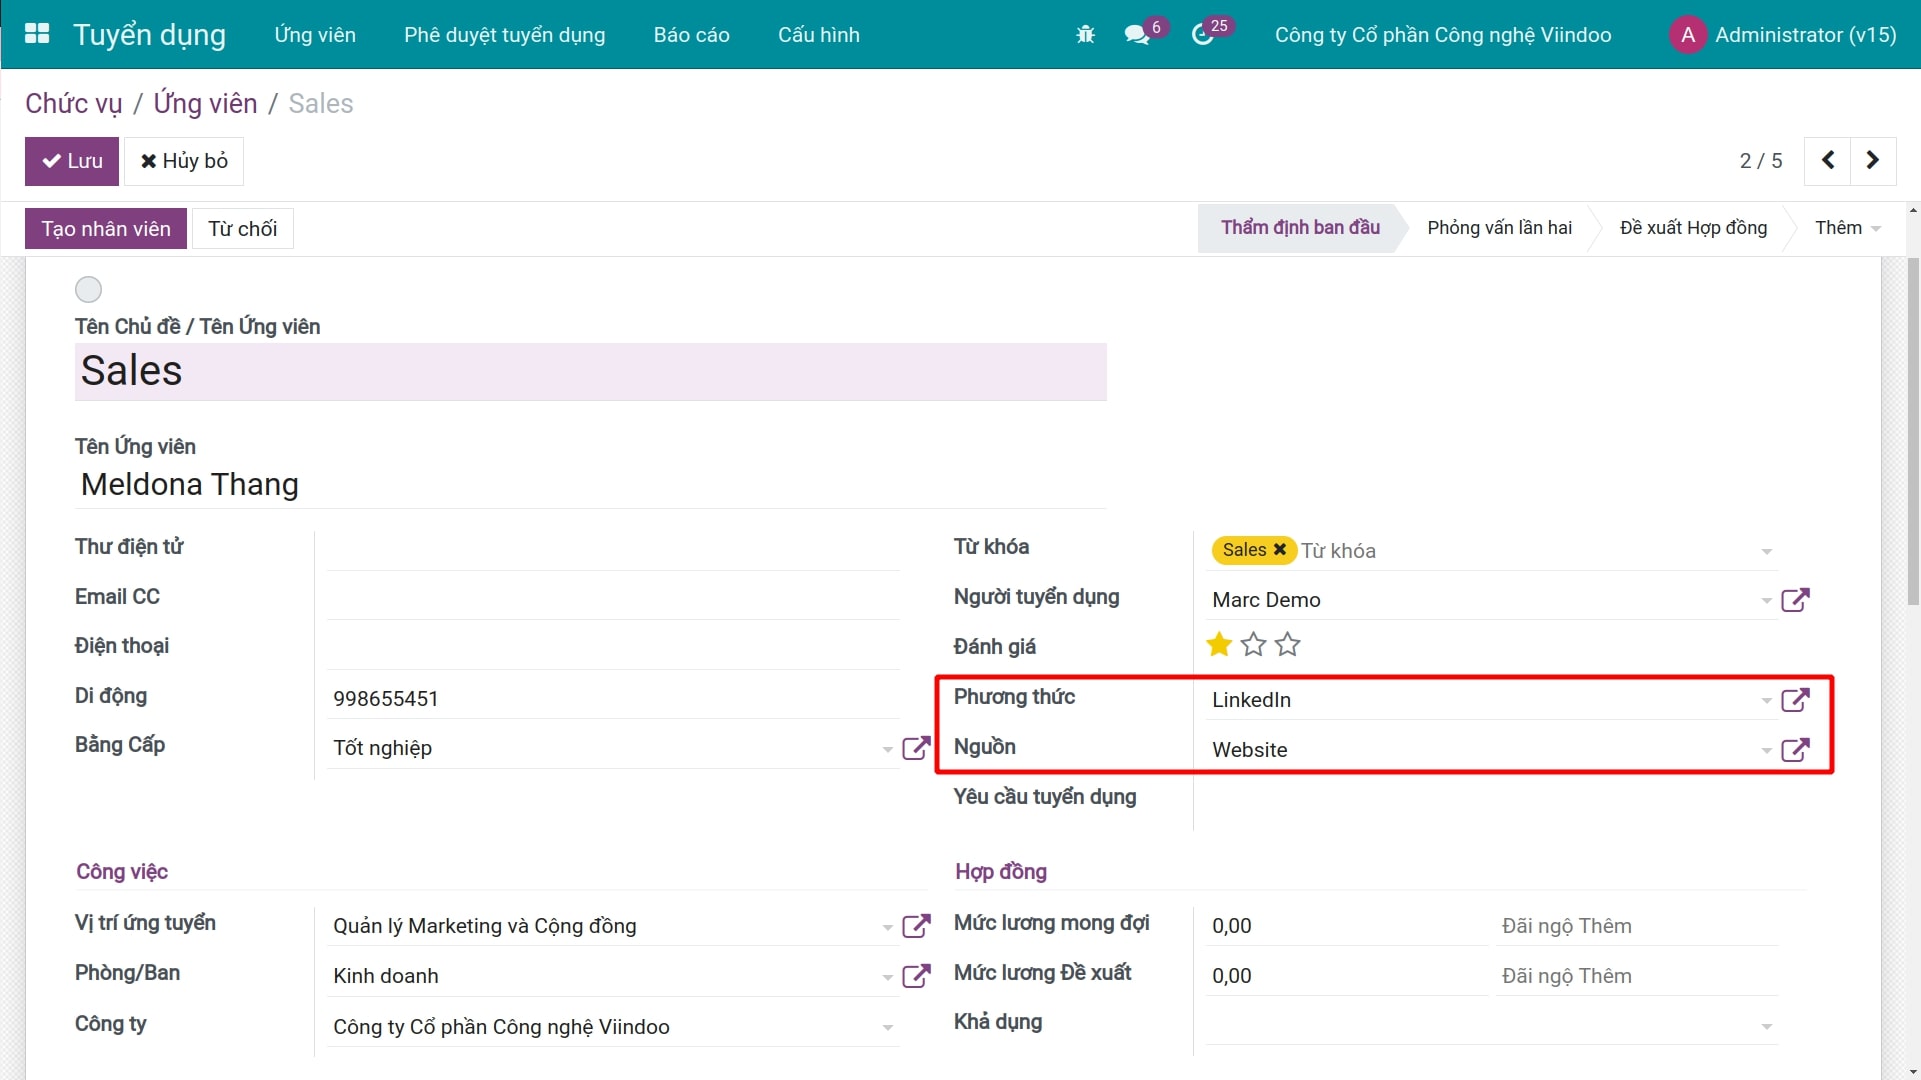
Task: Open external link for LinkedIn medium
Action: click(x=1795, y=700)
